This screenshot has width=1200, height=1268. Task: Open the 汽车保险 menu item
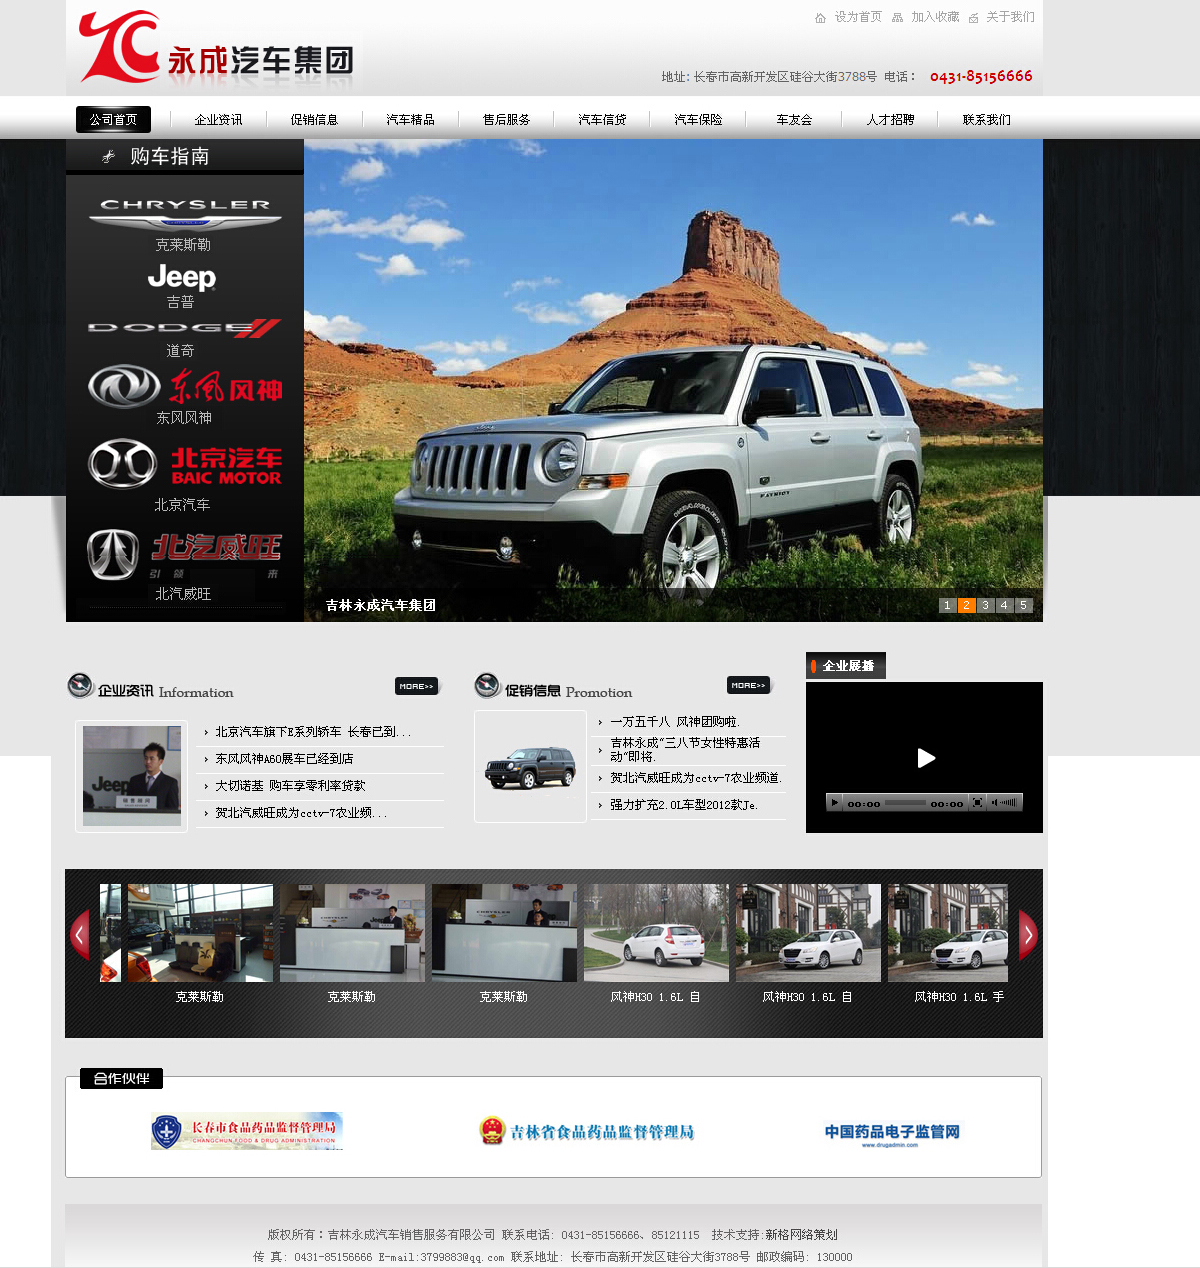click(698, 120)
